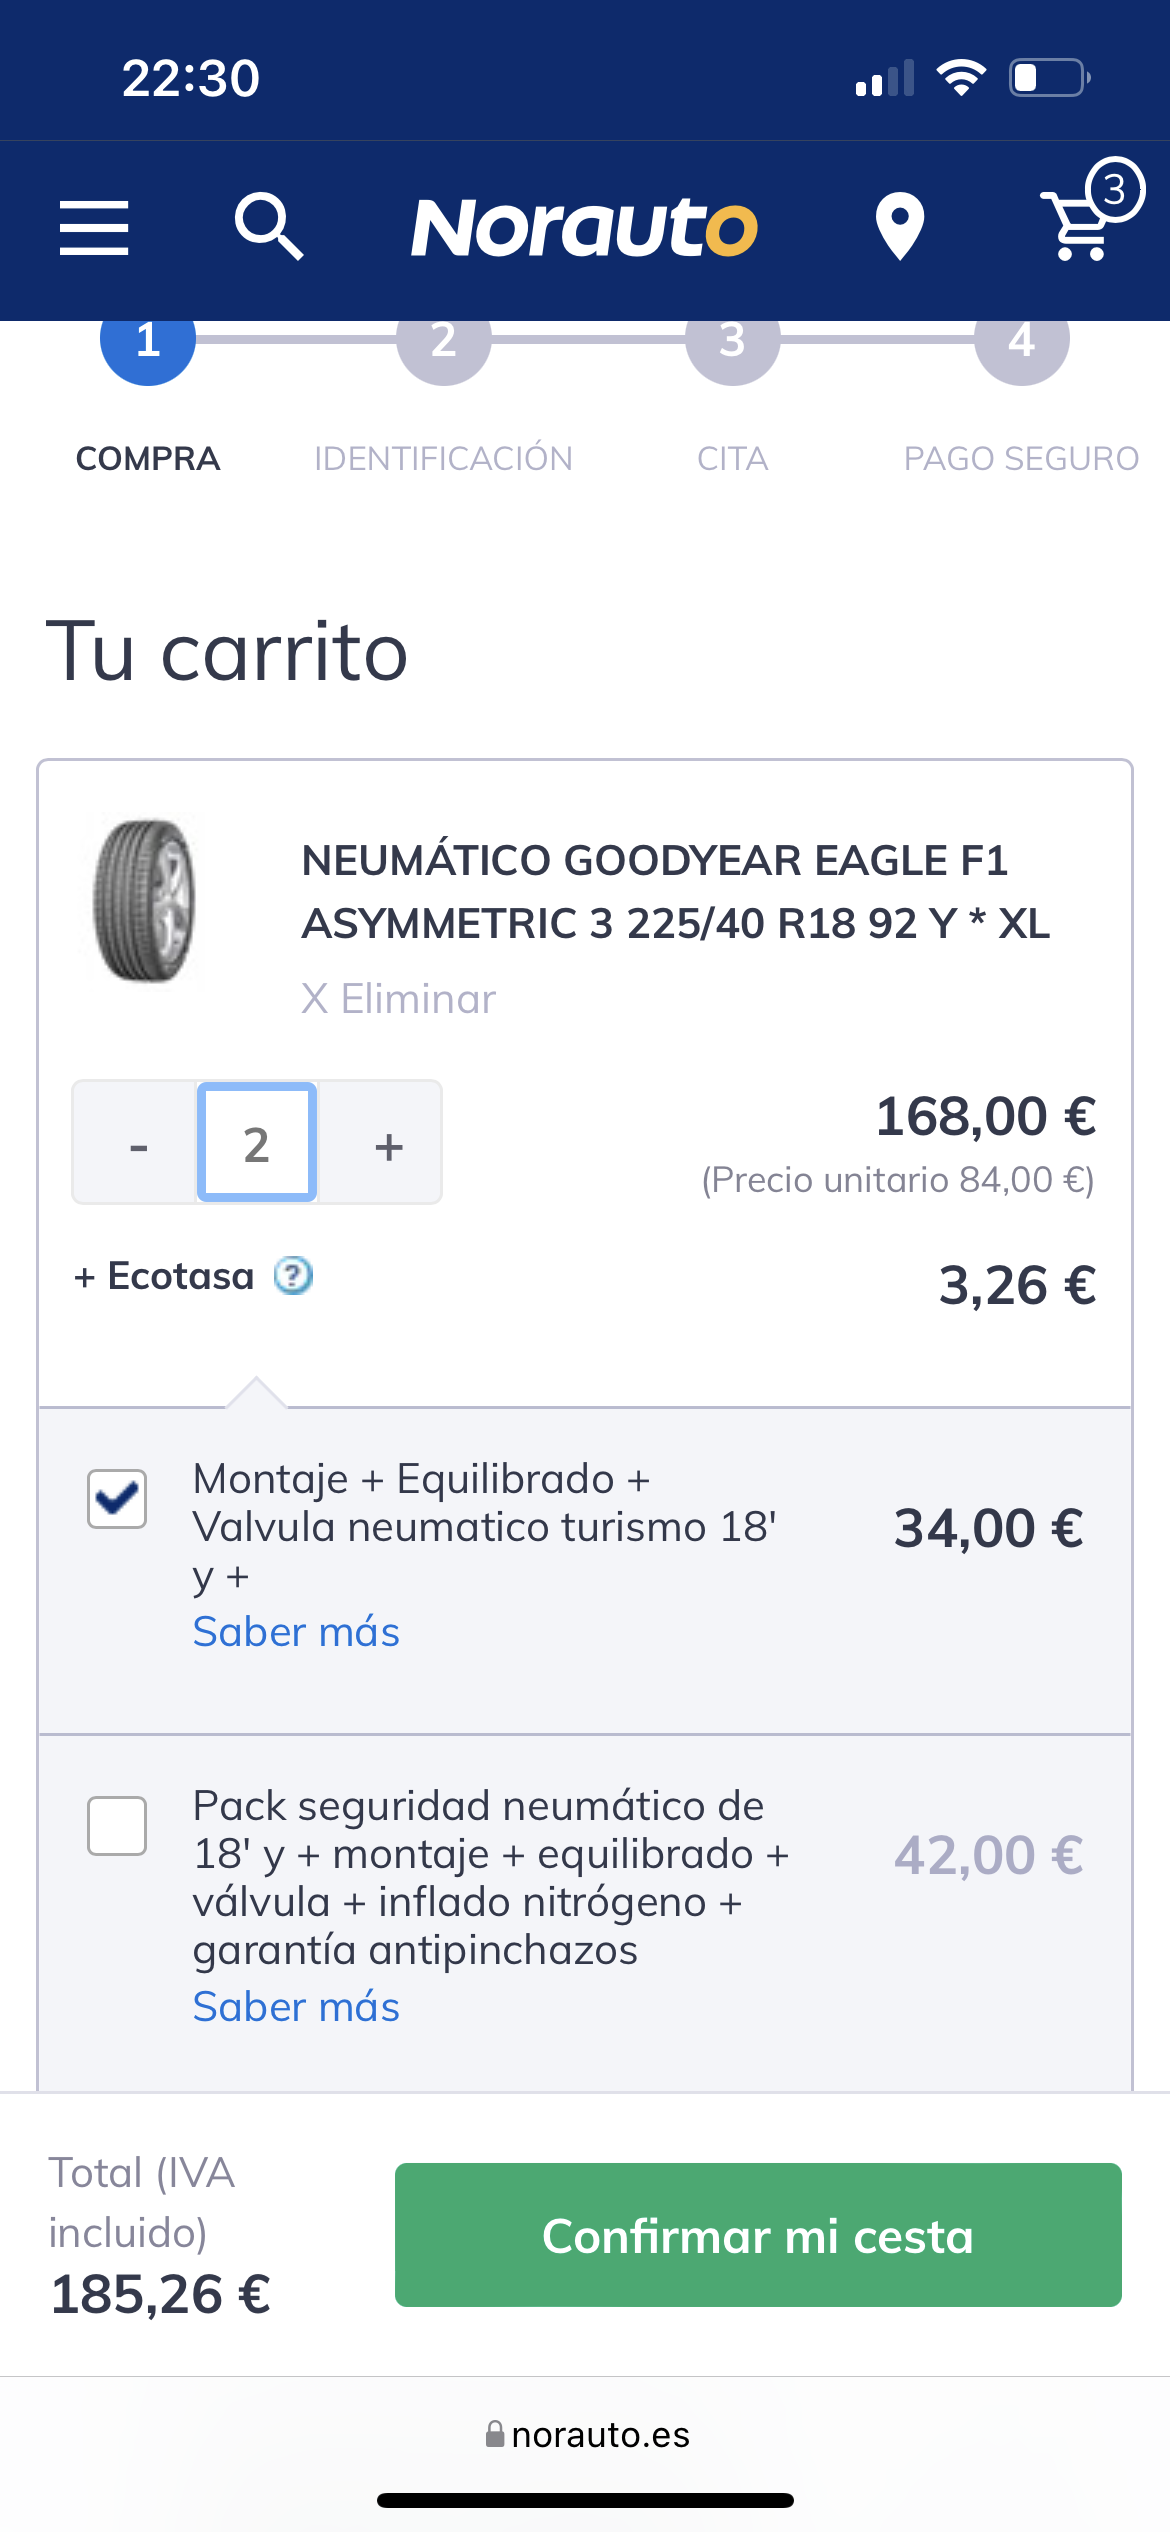1170x2532 pixels.
Task: Tap the search magnifier icon
Action: 268,227
